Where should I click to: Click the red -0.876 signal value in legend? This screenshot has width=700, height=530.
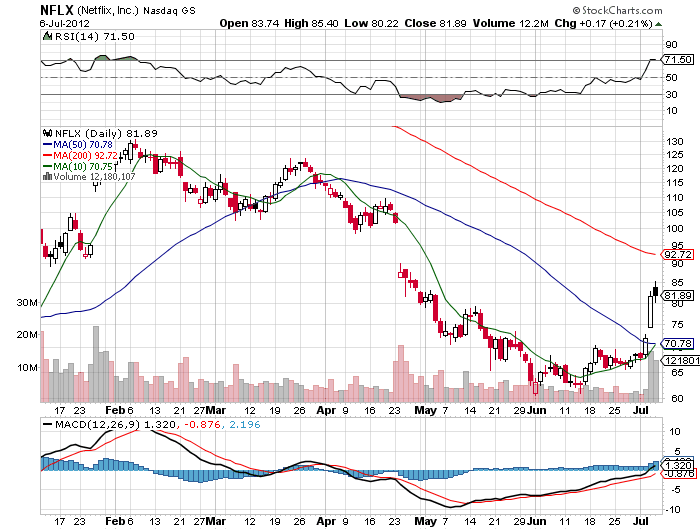click(x=200, y=425)
